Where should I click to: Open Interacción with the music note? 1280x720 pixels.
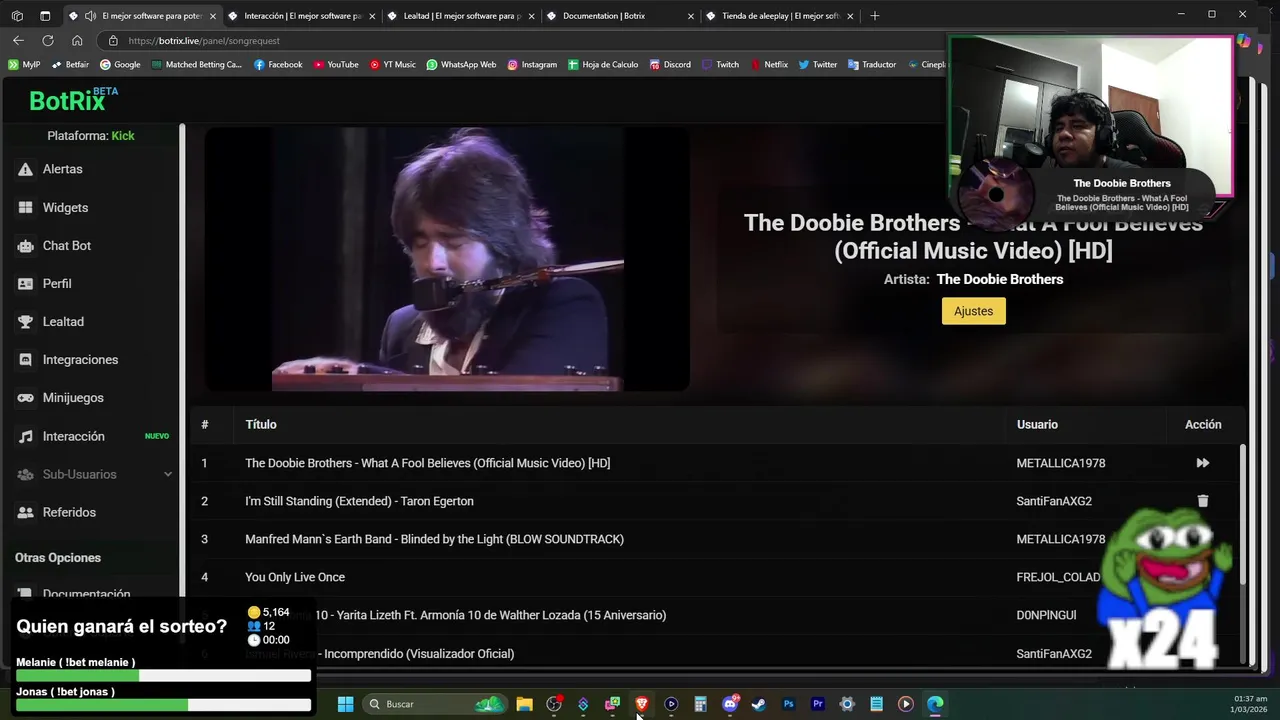click(73, 436)
